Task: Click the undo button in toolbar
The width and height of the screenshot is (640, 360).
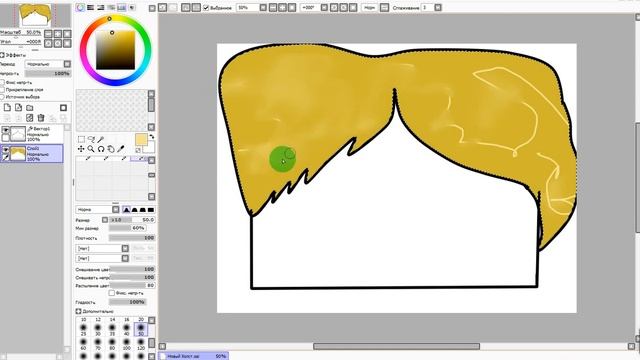Action: pos(162,7)
